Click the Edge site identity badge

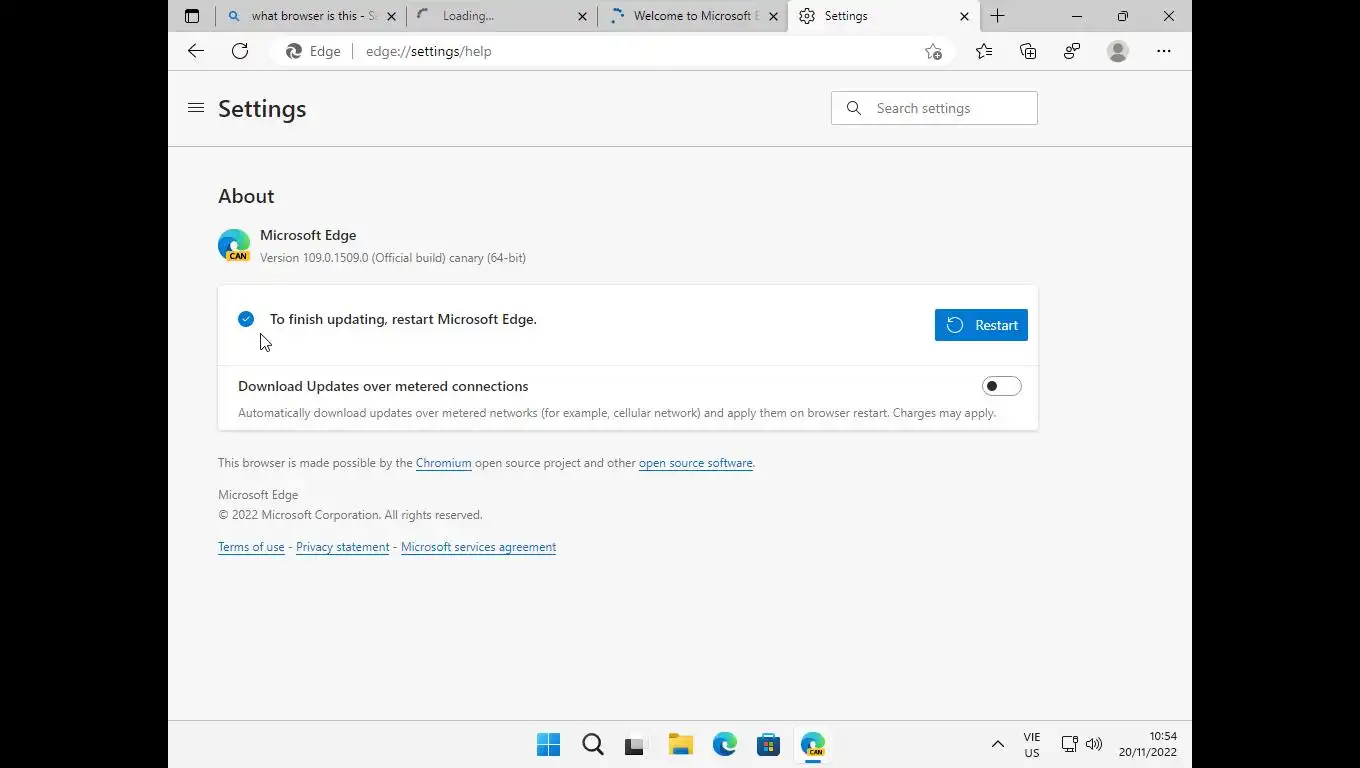313,51
